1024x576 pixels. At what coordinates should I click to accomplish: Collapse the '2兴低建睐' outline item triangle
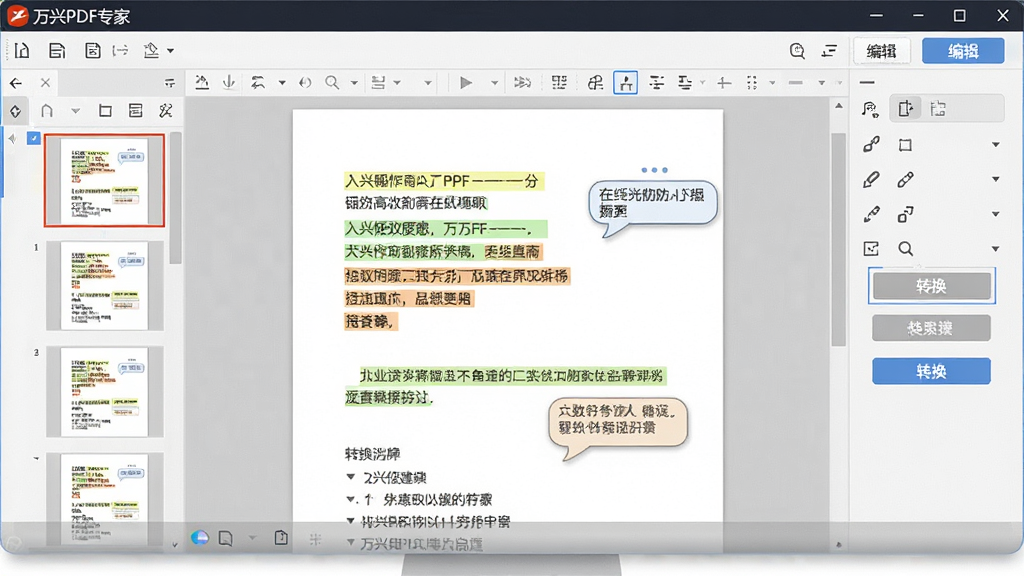pos(351,477)
